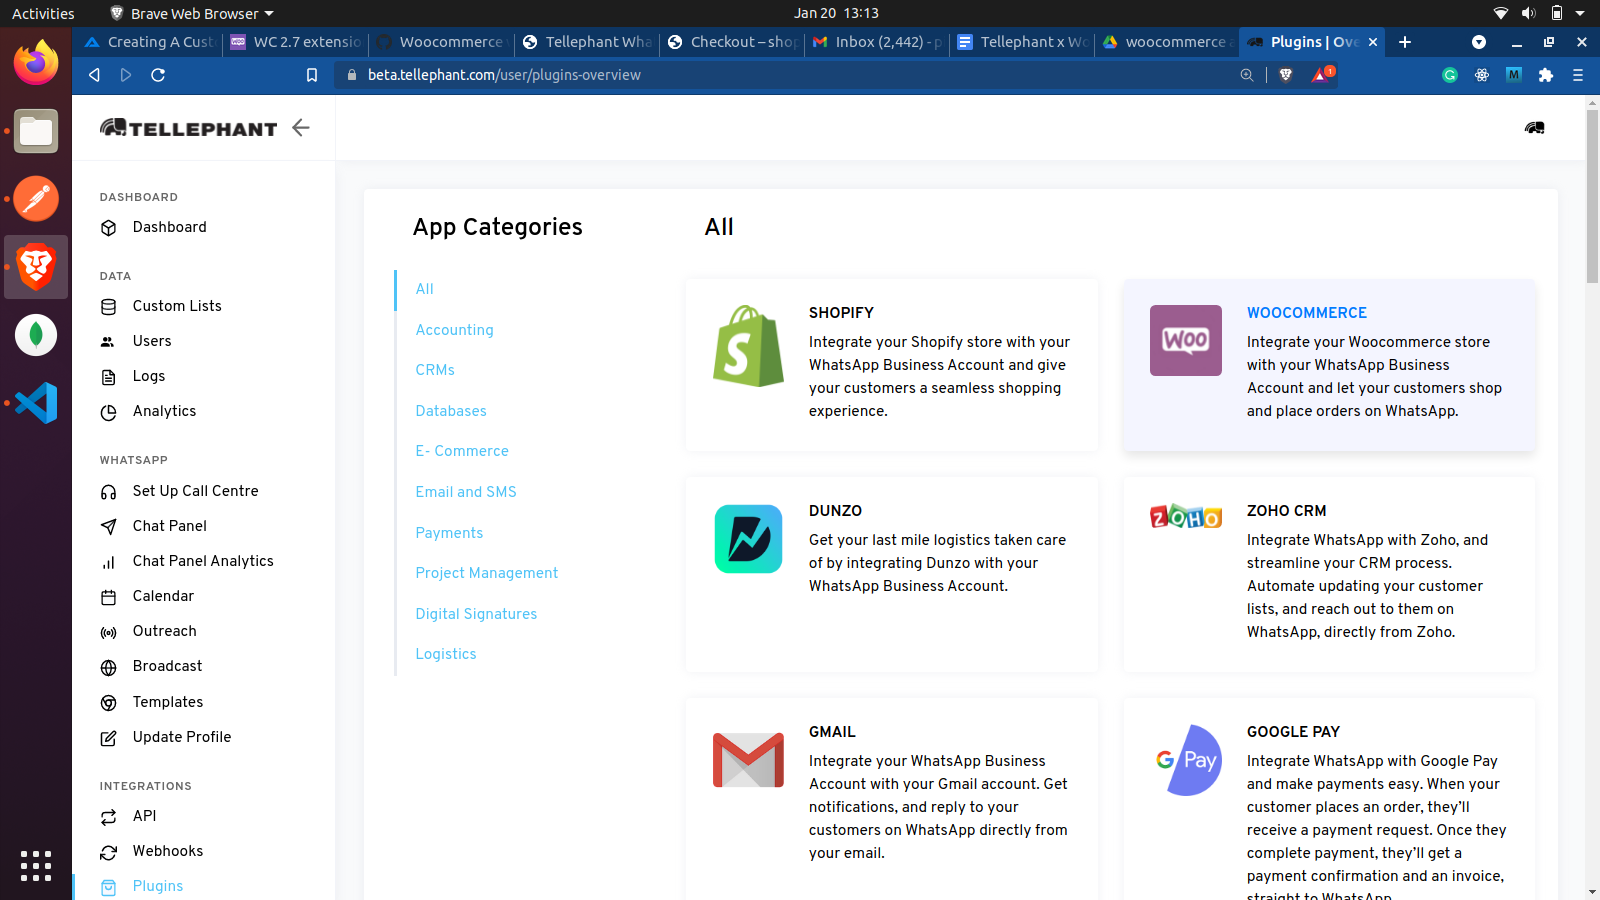Go to Users in the sidebar
Screen dimensions: 1600x900
click(152, 341)
